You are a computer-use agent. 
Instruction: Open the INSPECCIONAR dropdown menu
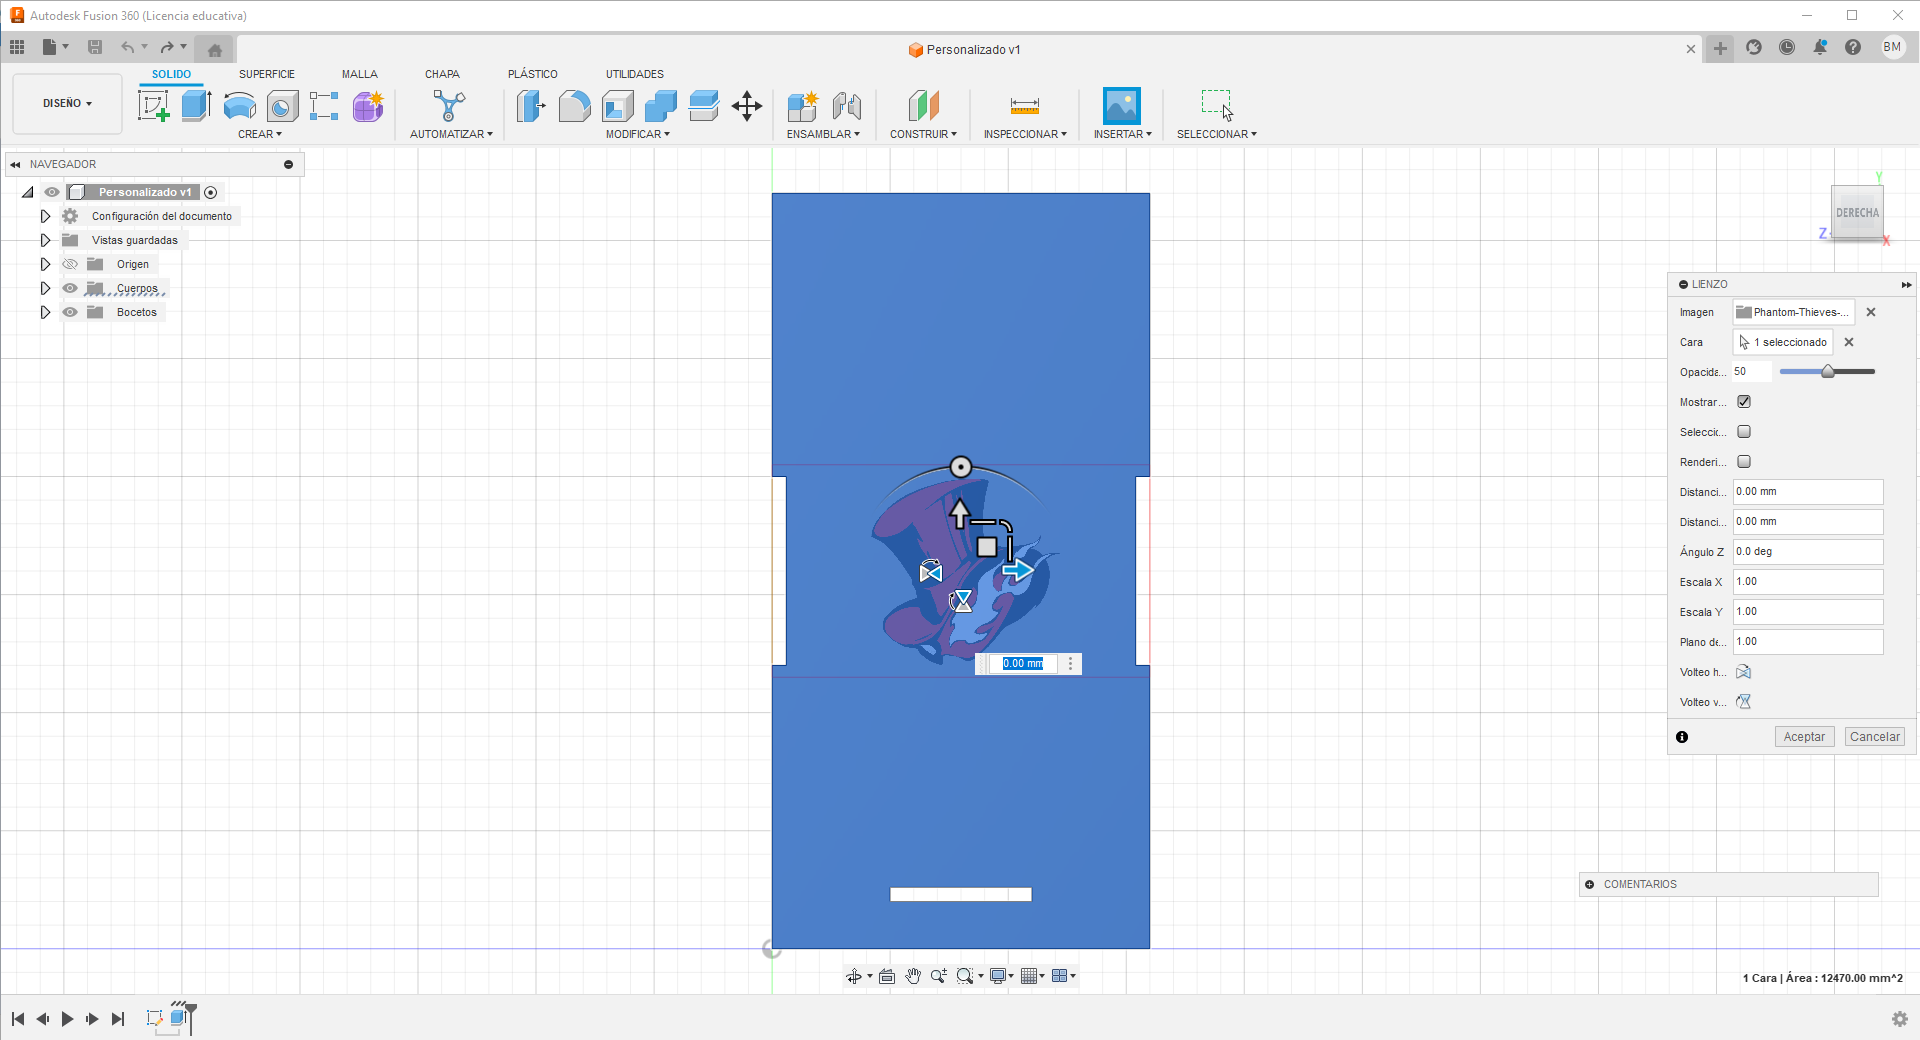pos(1025,134)
